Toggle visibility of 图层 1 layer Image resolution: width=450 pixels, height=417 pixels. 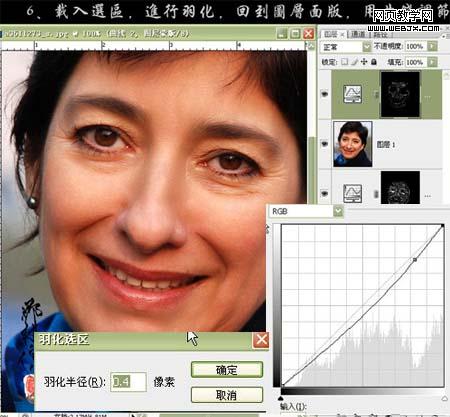[324, 144]
